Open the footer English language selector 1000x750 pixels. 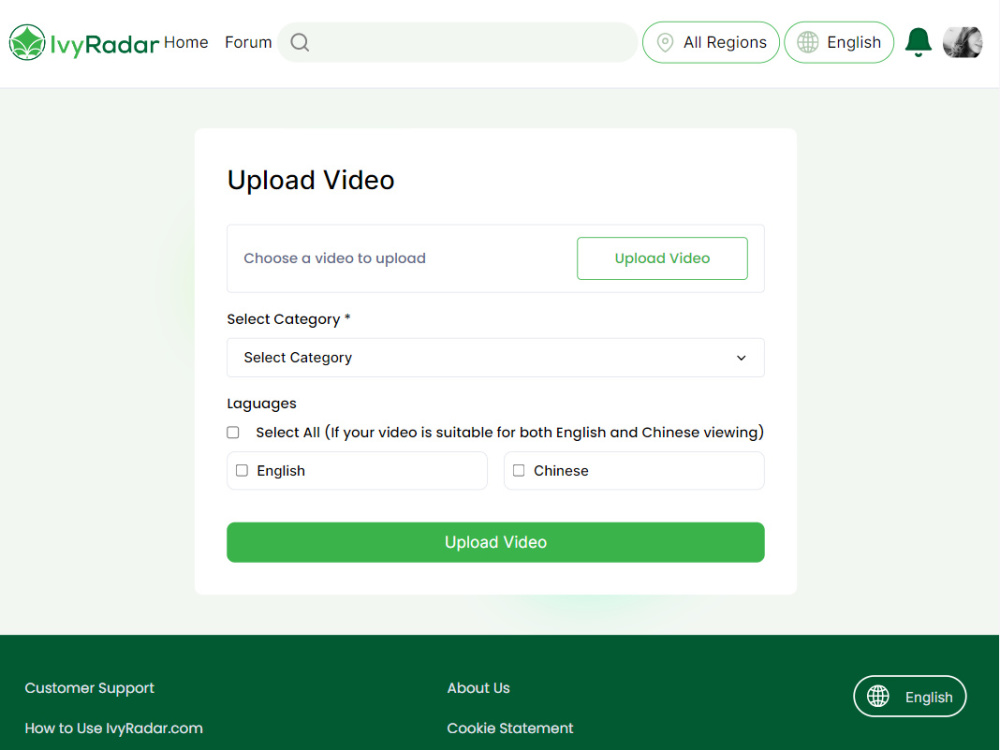[x=909, y=696]
